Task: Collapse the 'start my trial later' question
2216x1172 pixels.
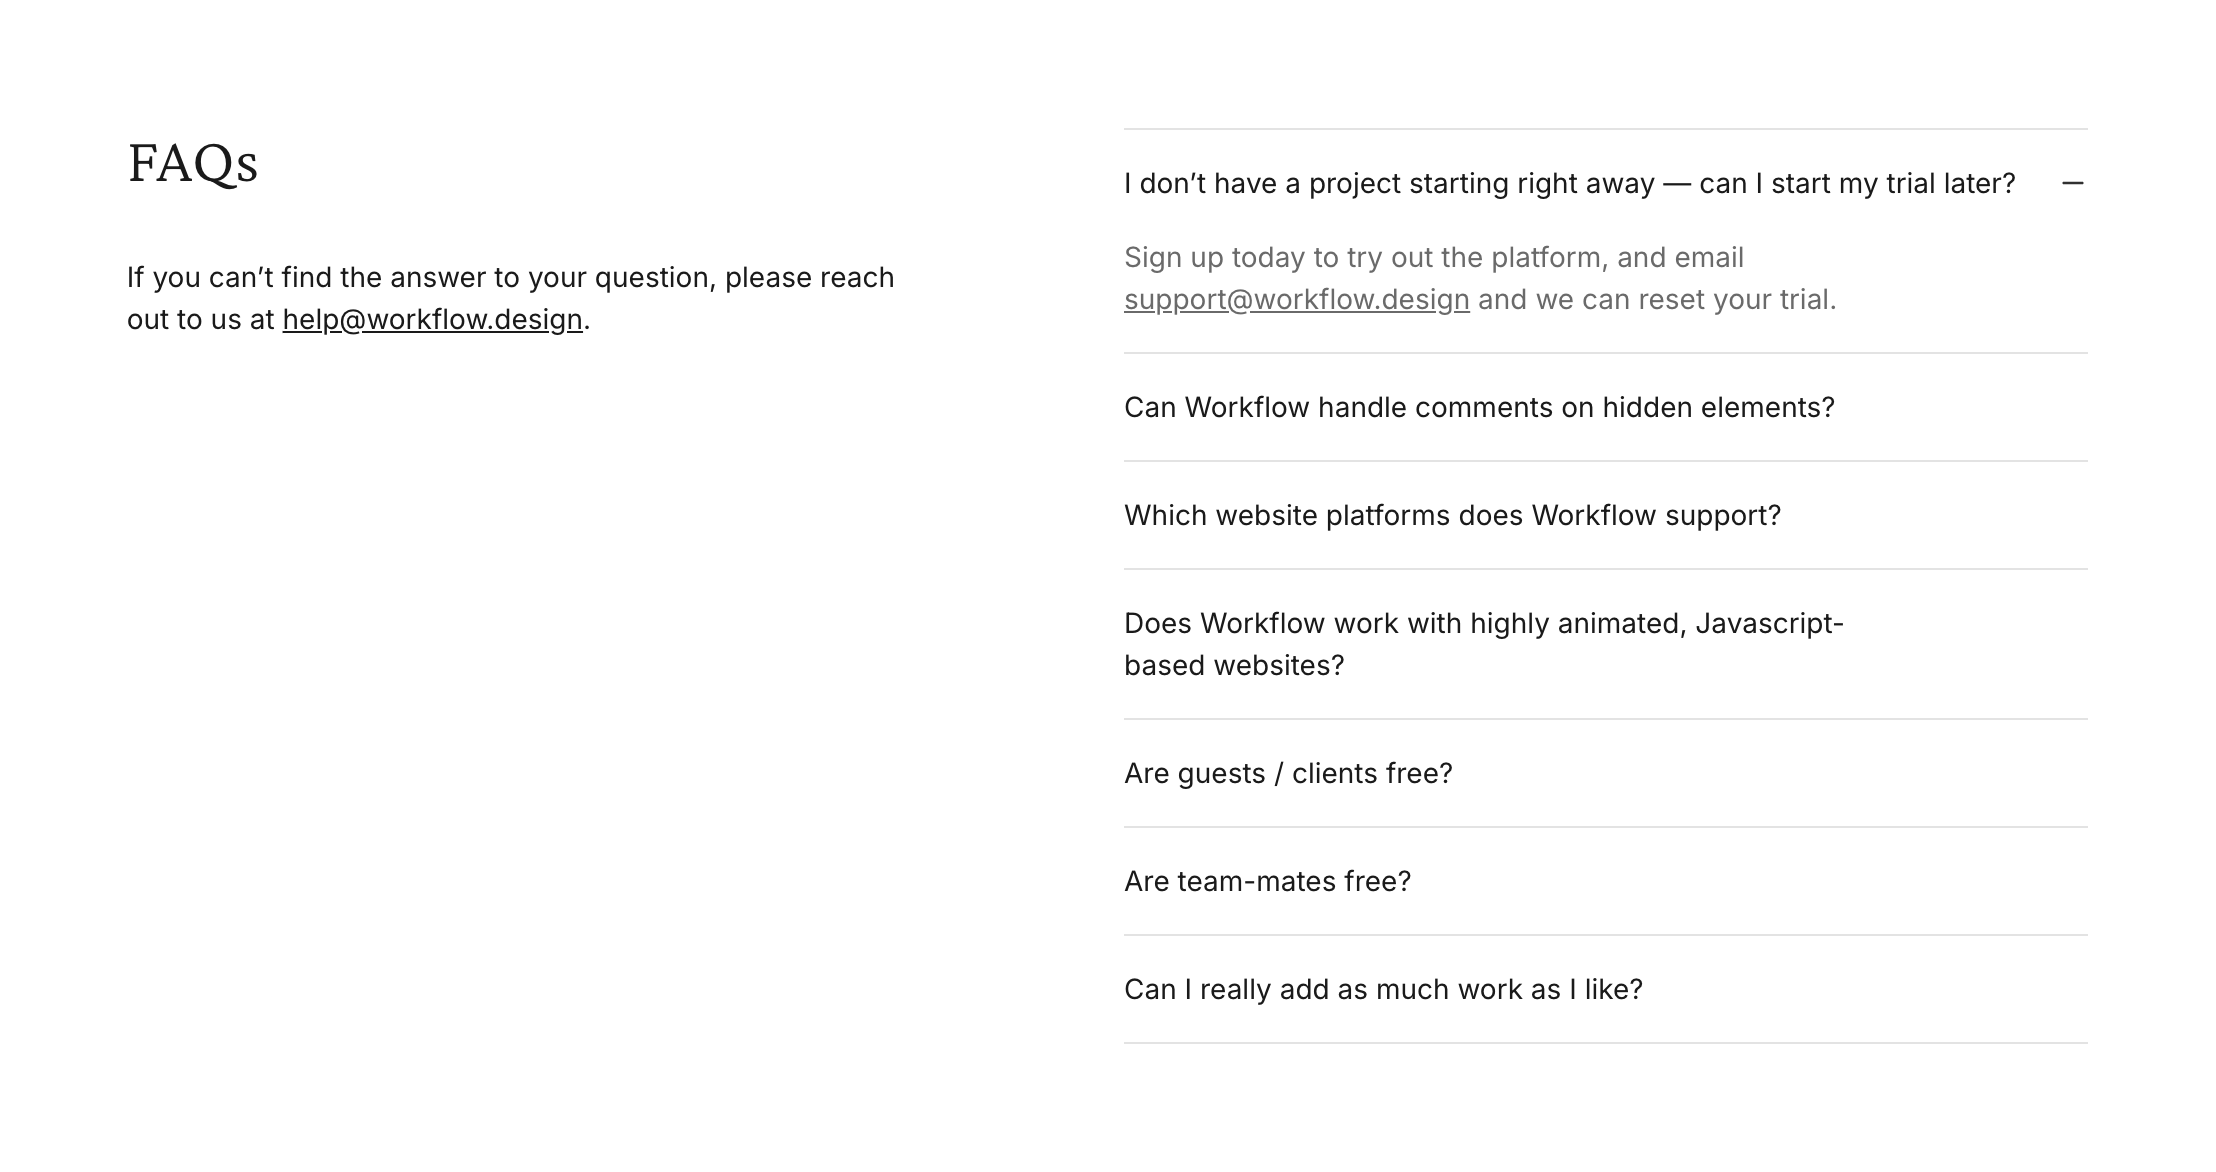Action: (x=1568, y=184)
